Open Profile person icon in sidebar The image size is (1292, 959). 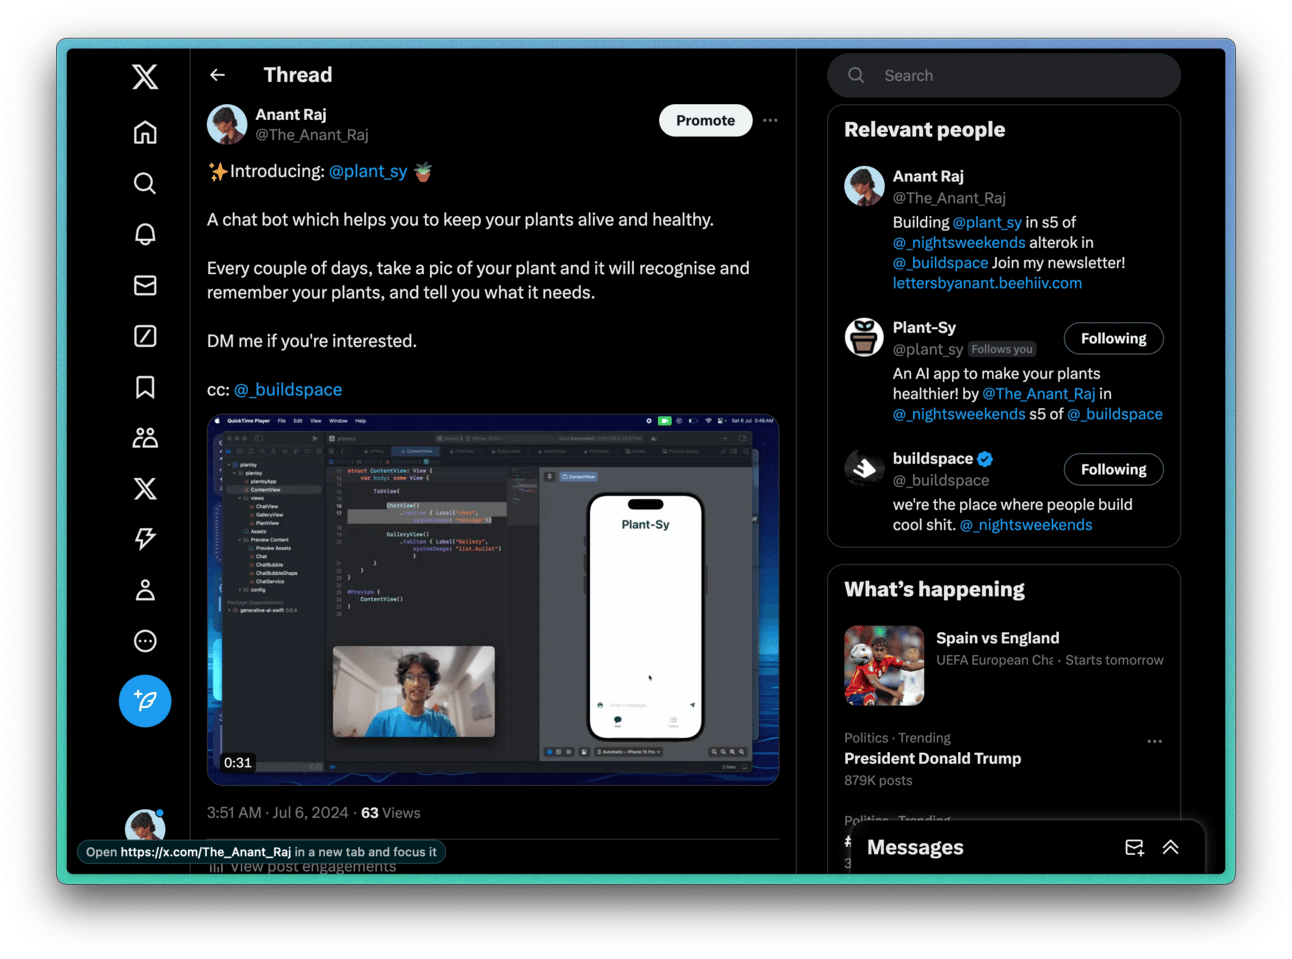145,590
